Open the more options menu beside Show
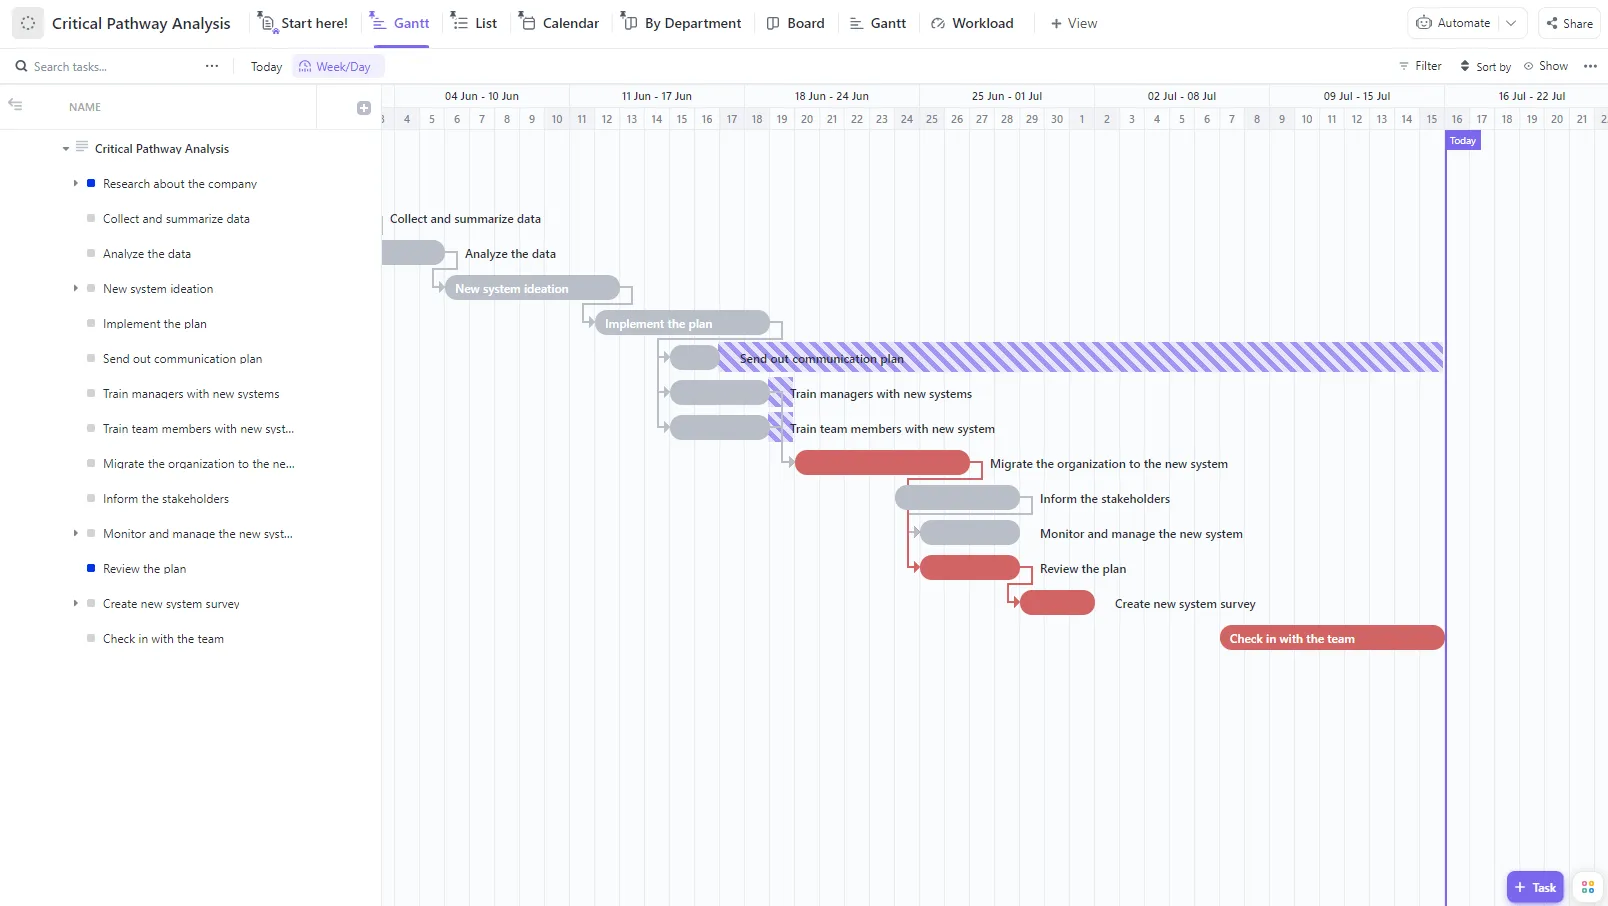This screenshot has height=906, width=1608. pos(1590,66)
